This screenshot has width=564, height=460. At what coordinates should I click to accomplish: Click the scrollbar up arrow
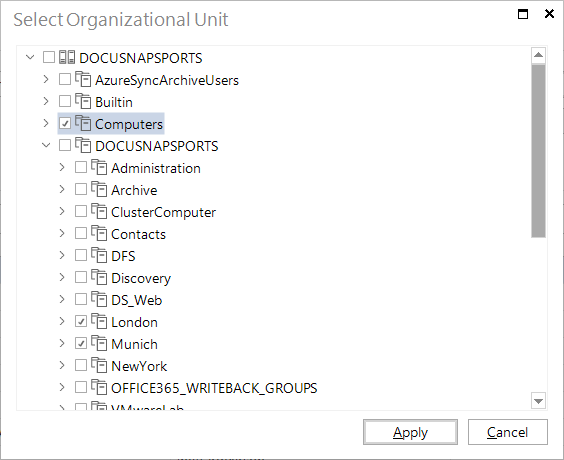tap(538, 55)
